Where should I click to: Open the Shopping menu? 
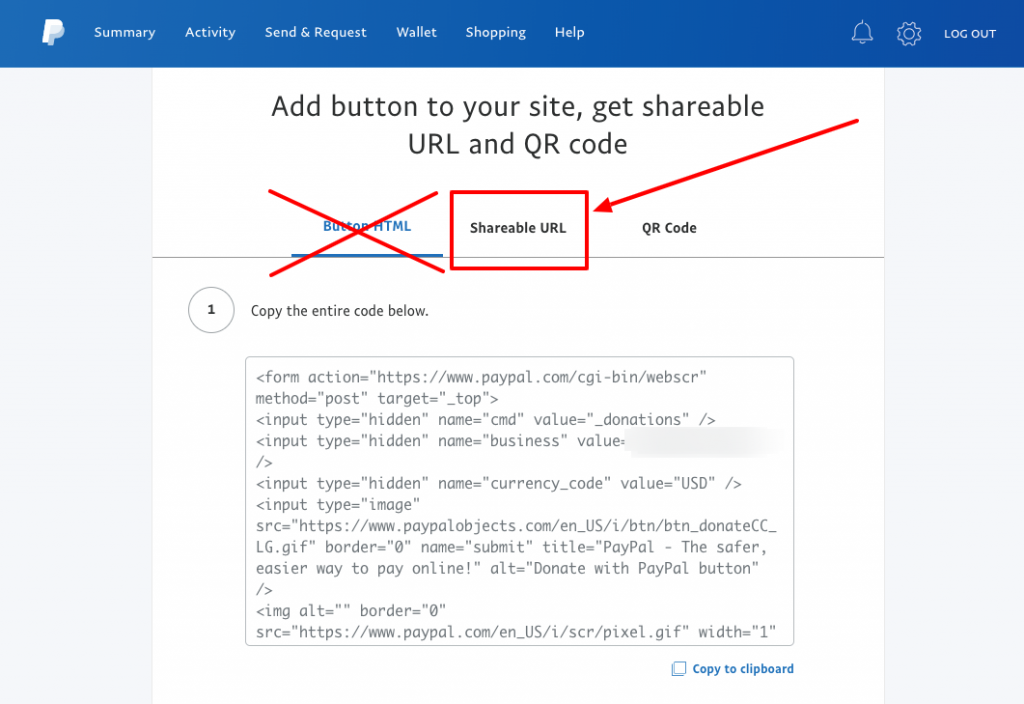click(x=495, y=32)
